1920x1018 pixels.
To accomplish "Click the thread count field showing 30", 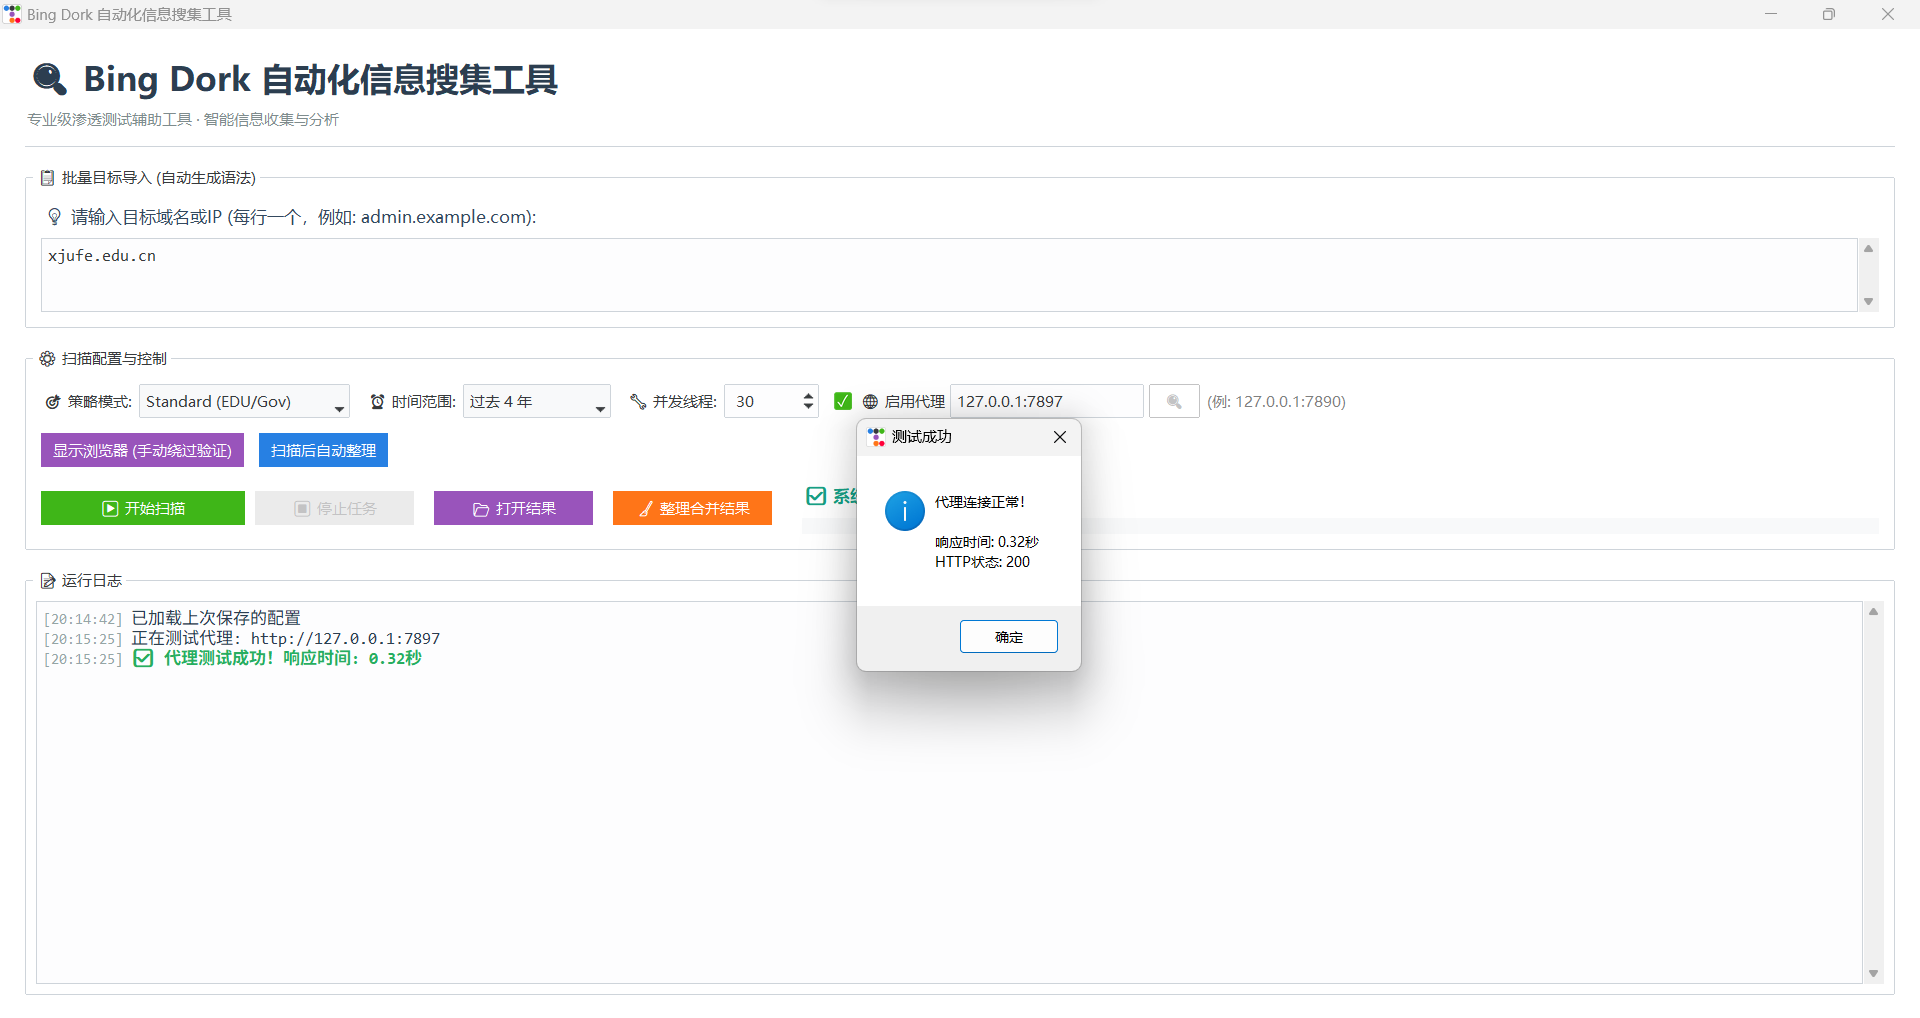I will point(762,402).
